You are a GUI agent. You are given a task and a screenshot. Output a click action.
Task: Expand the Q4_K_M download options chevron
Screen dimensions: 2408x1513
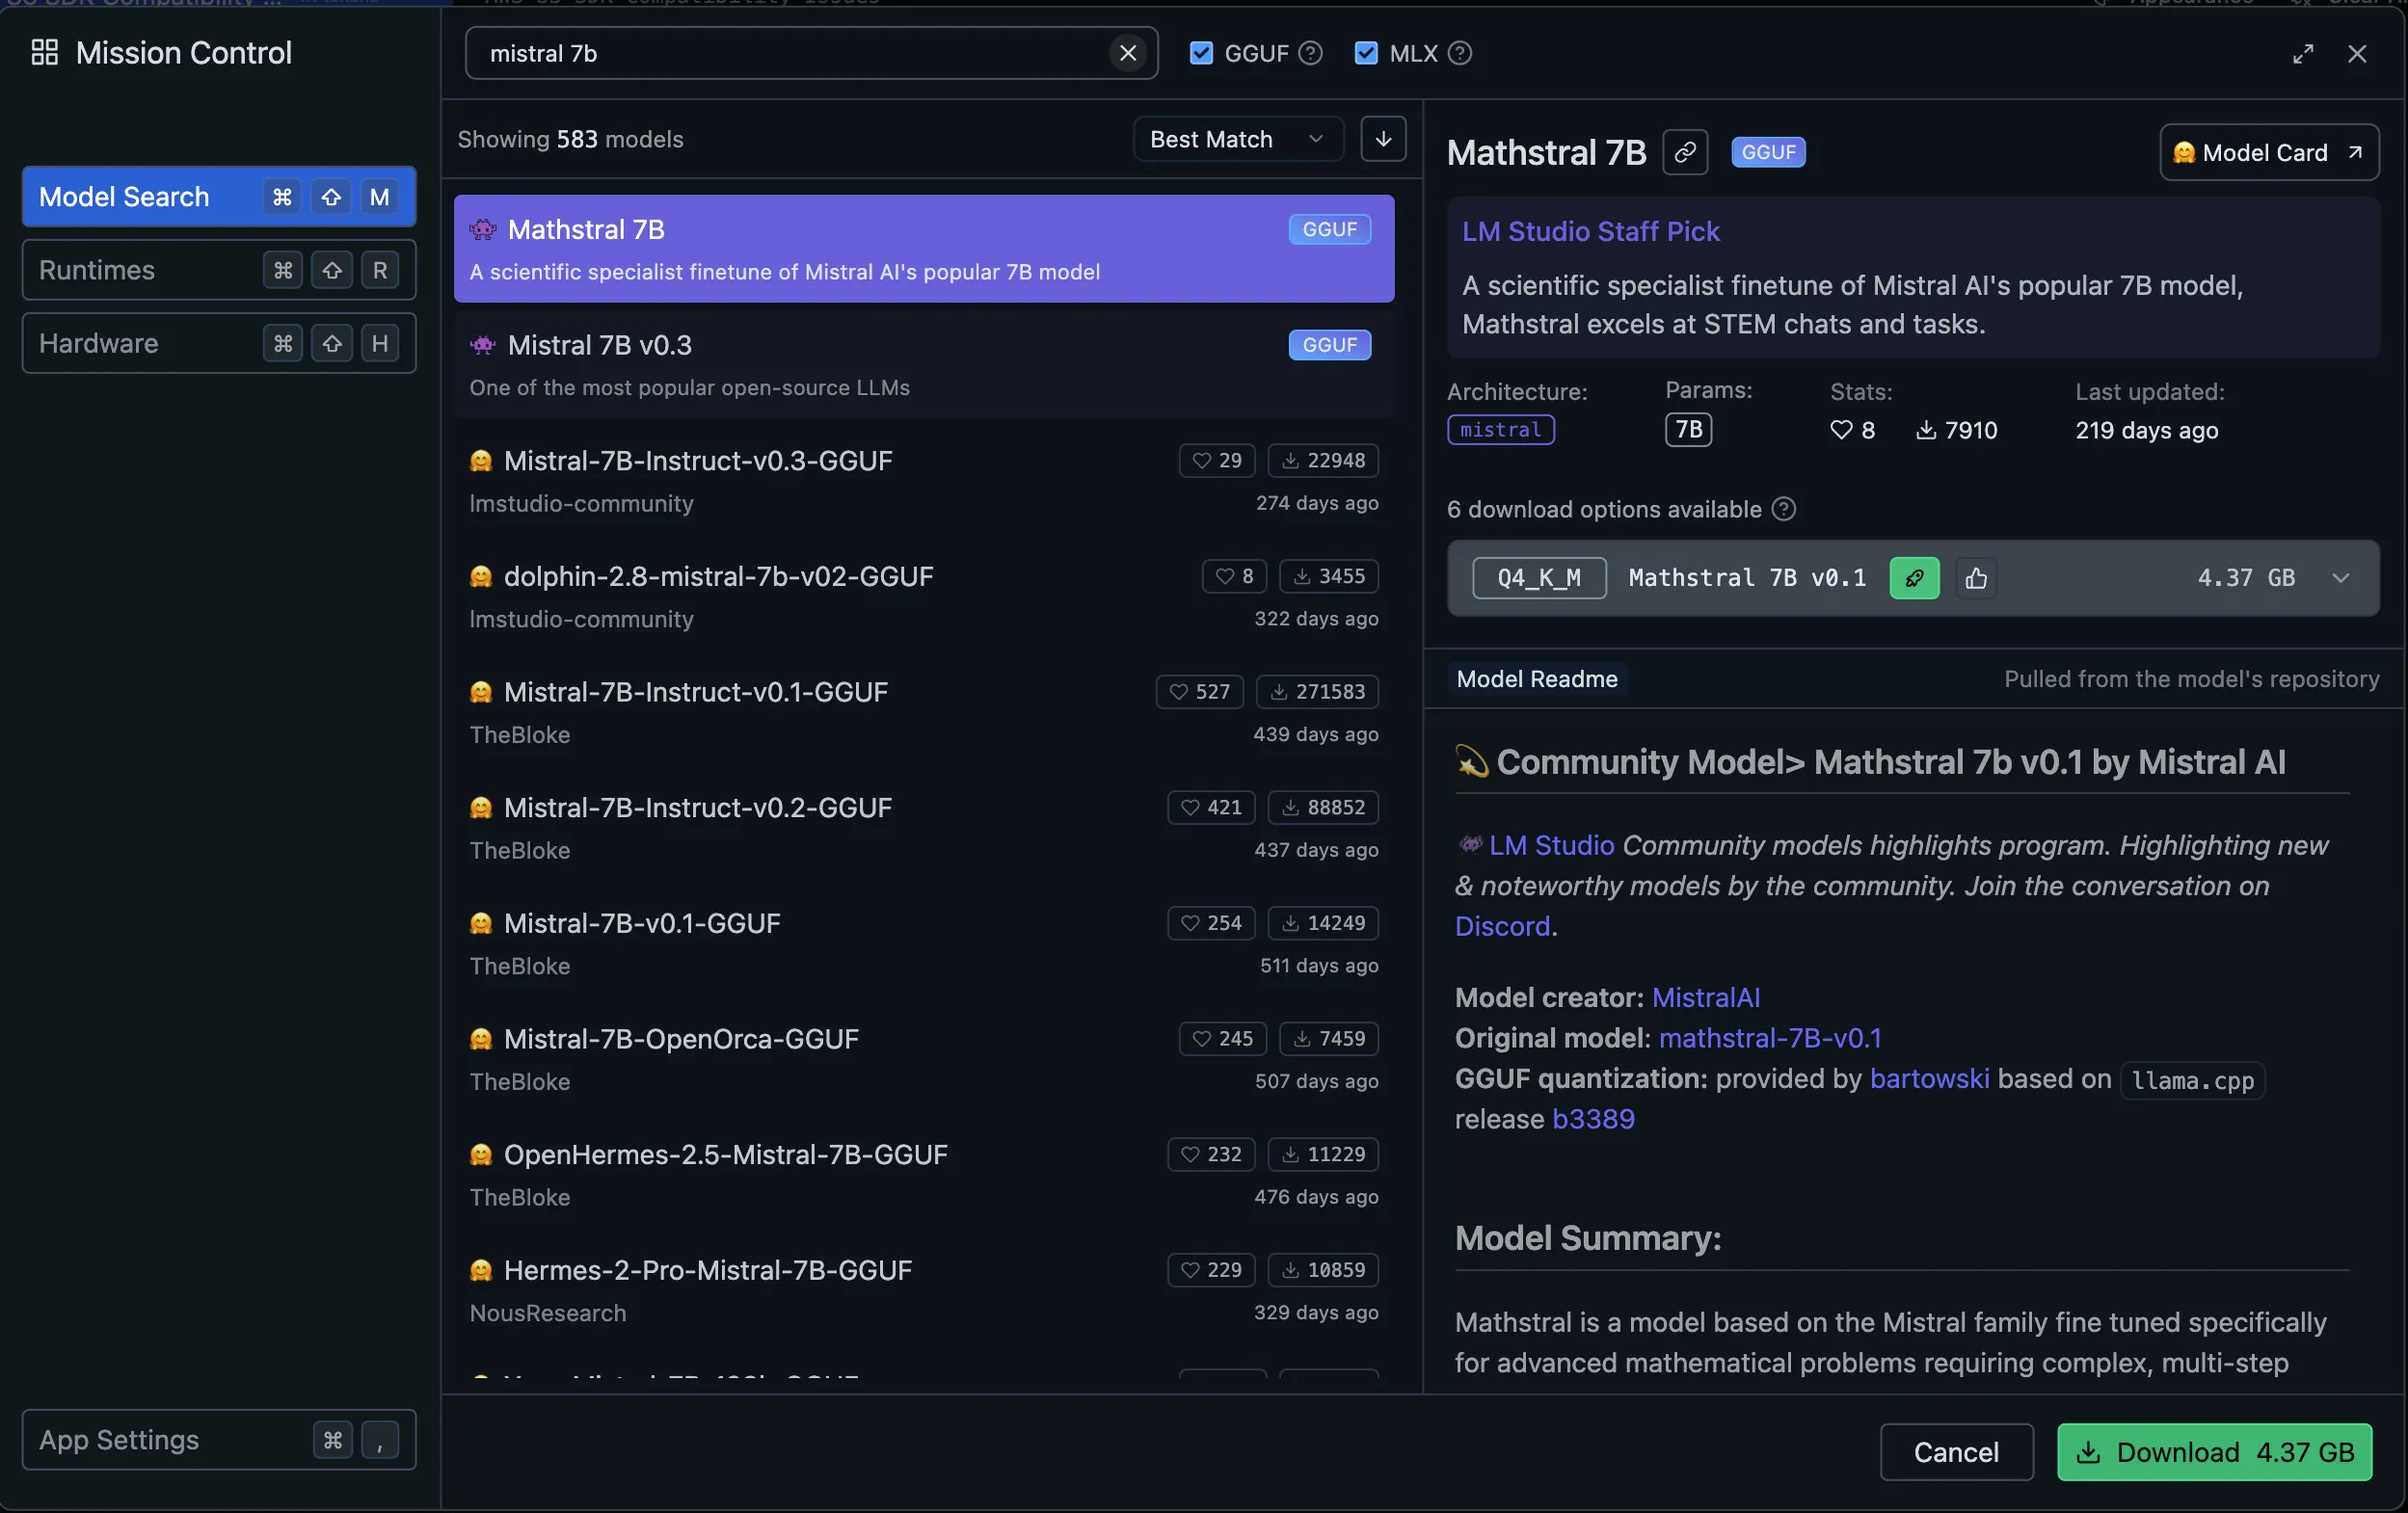[2341, 578]
